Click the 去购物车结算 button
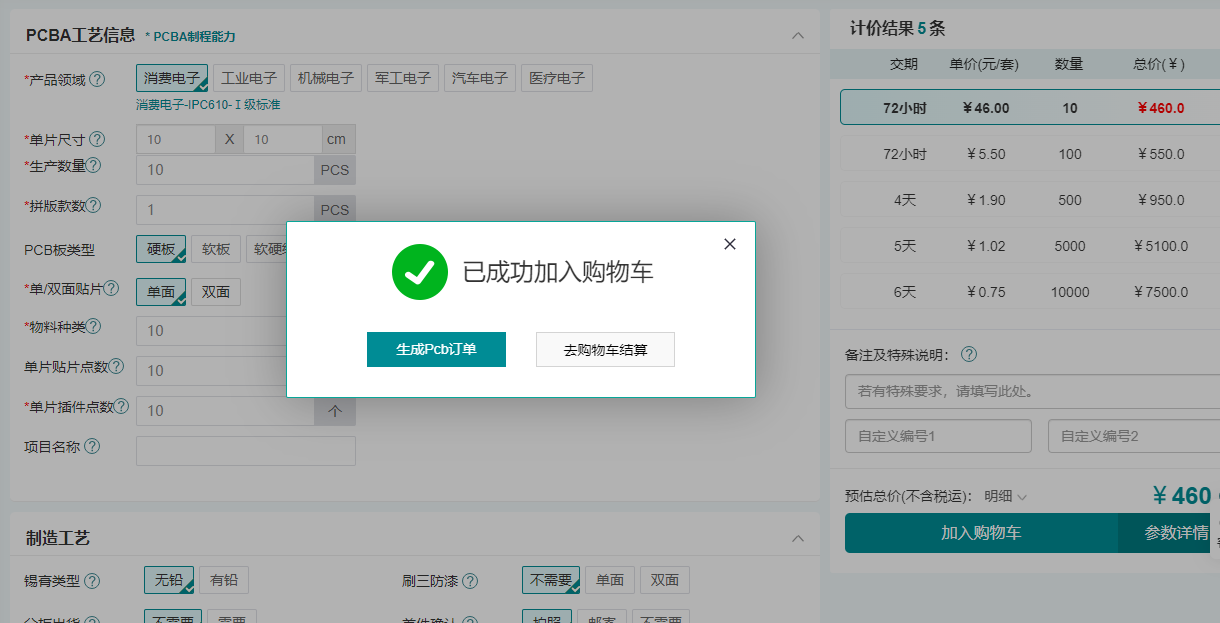This screenshot has width=1220, height=623. (x=605, y=350)
